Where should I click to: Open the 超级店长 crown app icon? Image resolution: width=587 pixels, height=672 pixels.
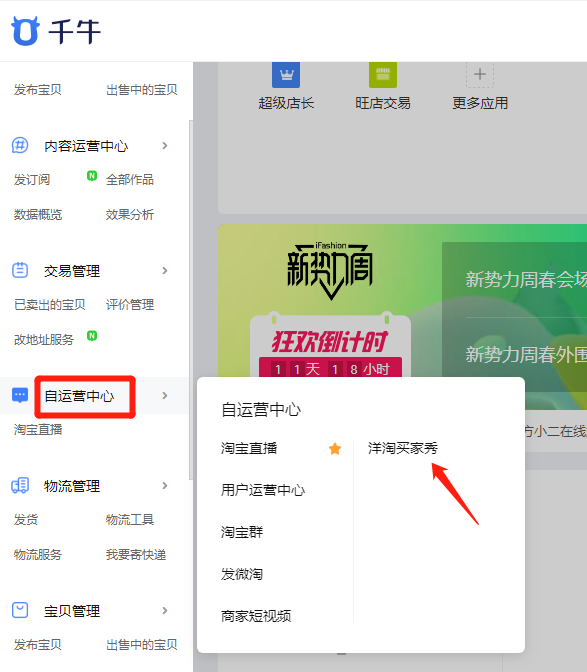pos(286,75)
